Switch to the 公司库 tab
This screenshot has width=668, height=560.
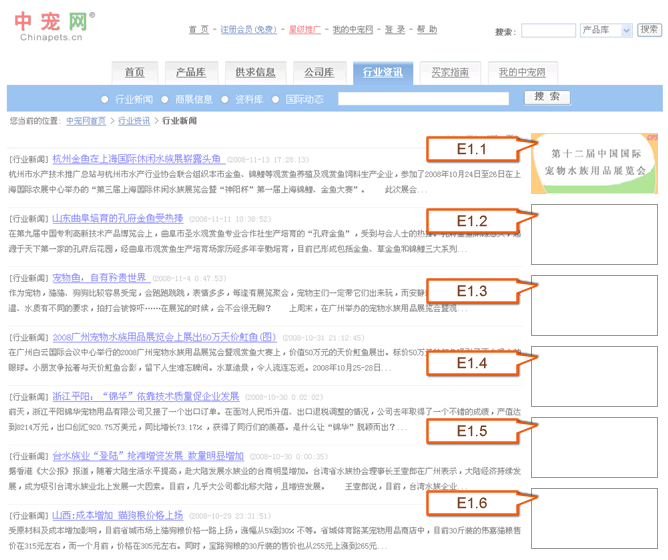point(319,73)
